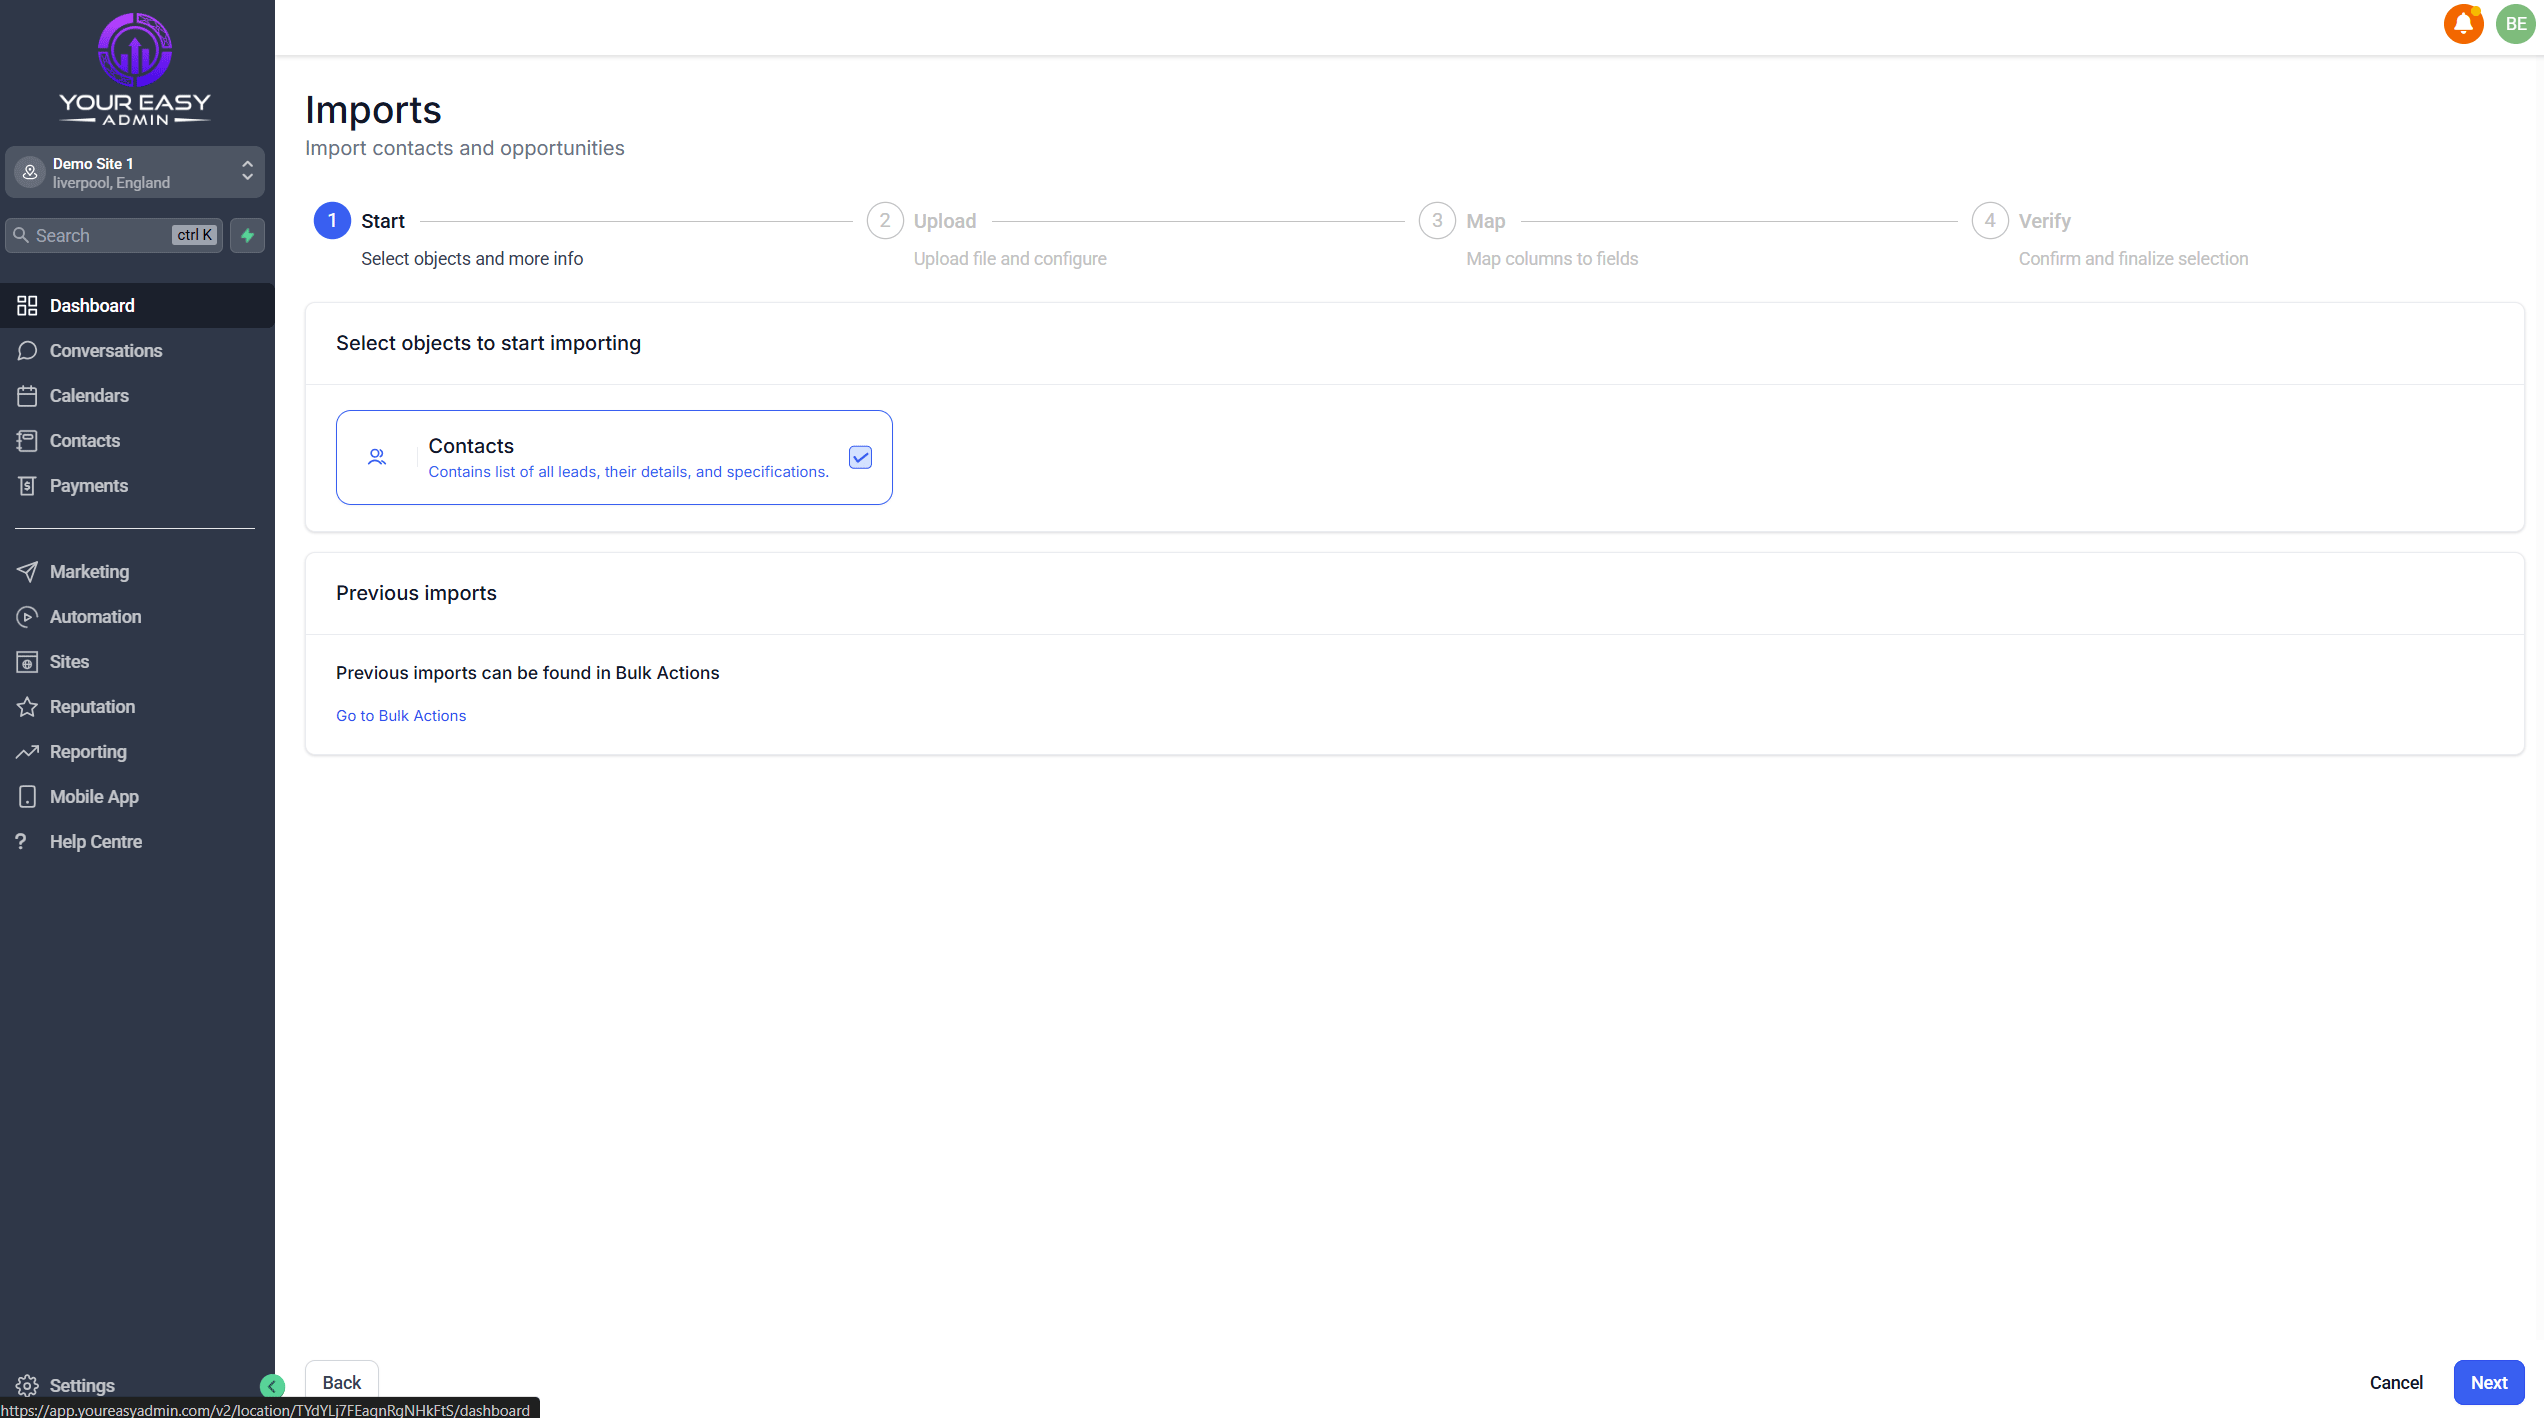Click the Settings gear icon

point(27,1385)
